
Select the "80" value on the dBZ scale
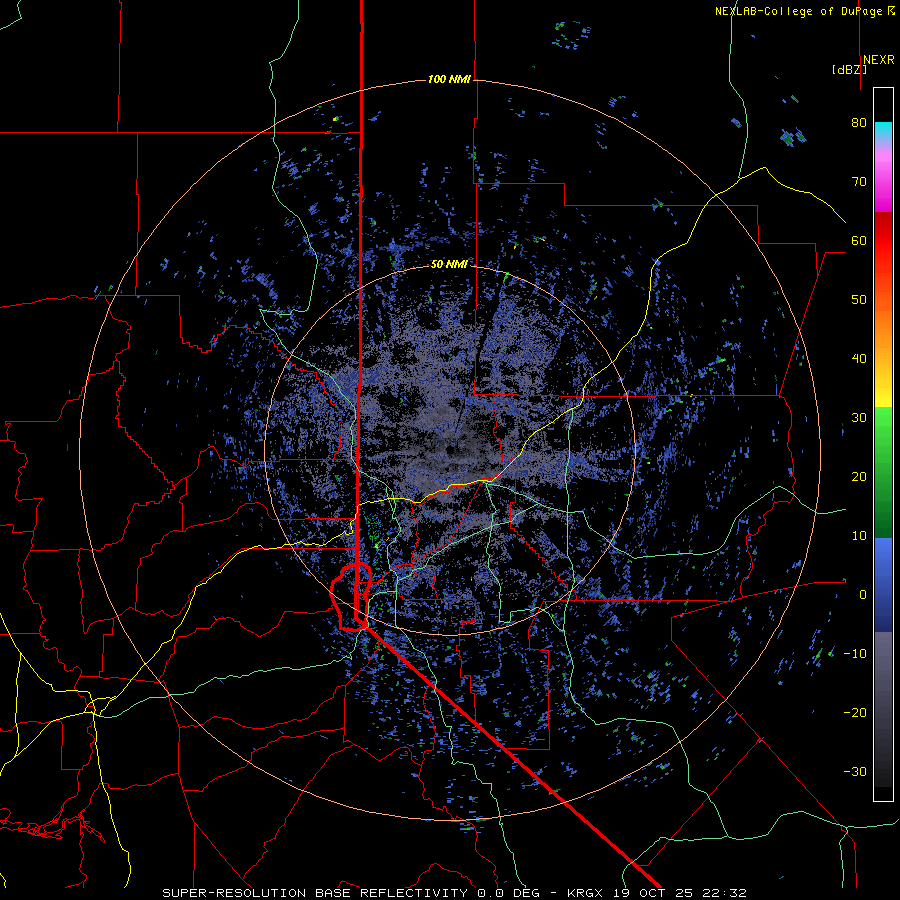pyautogui.click(x=859, y=123)
